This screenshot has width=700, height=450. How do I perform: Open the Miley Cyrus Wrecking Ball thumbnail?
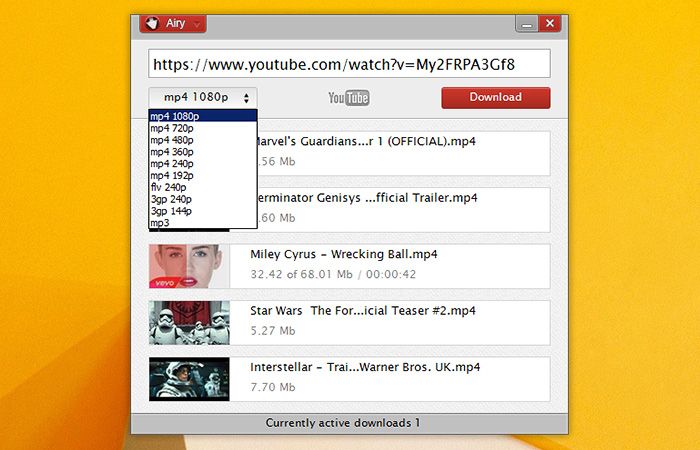point(189,266)
